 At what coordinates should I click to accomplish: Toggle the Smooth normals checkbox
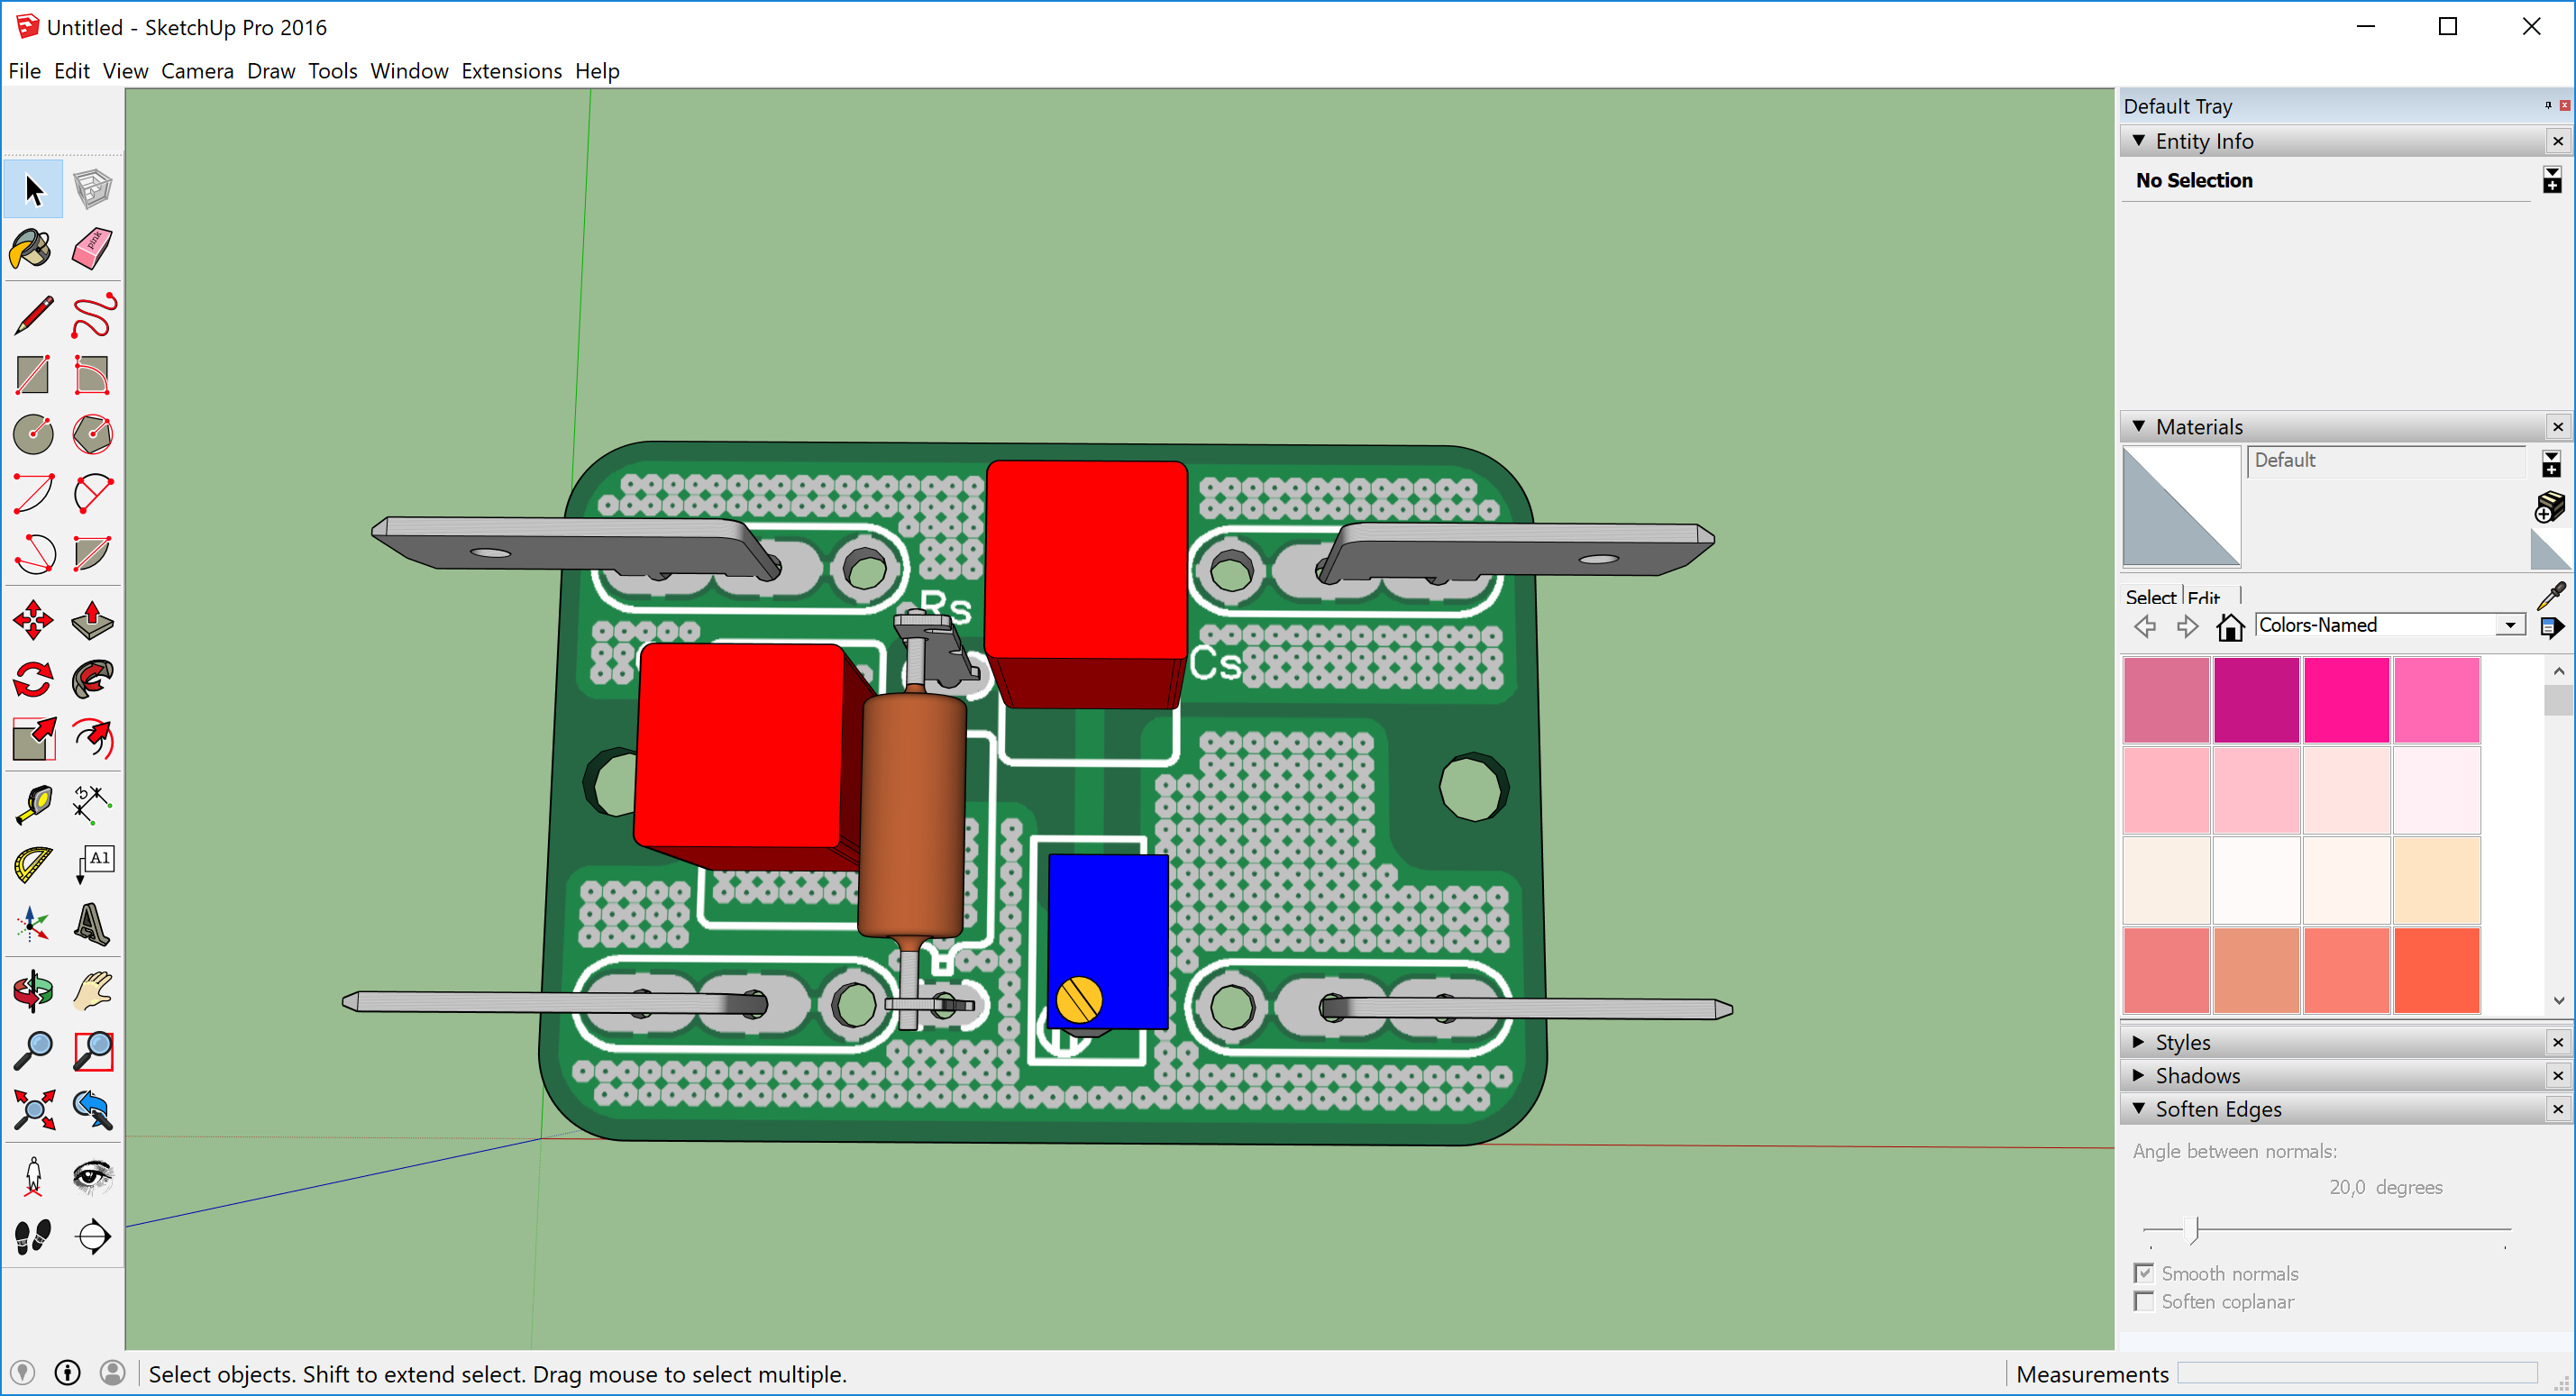tap(2143, 1273)
